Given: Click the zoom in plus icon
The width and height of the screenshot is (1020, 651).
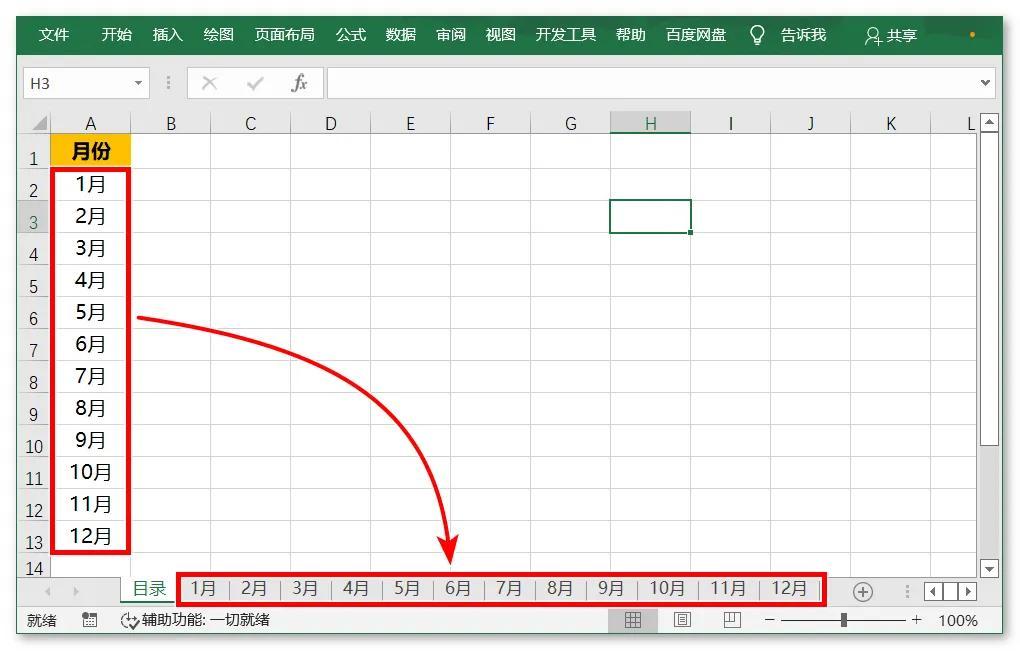Looking at the screenshot, I should 917,620.
